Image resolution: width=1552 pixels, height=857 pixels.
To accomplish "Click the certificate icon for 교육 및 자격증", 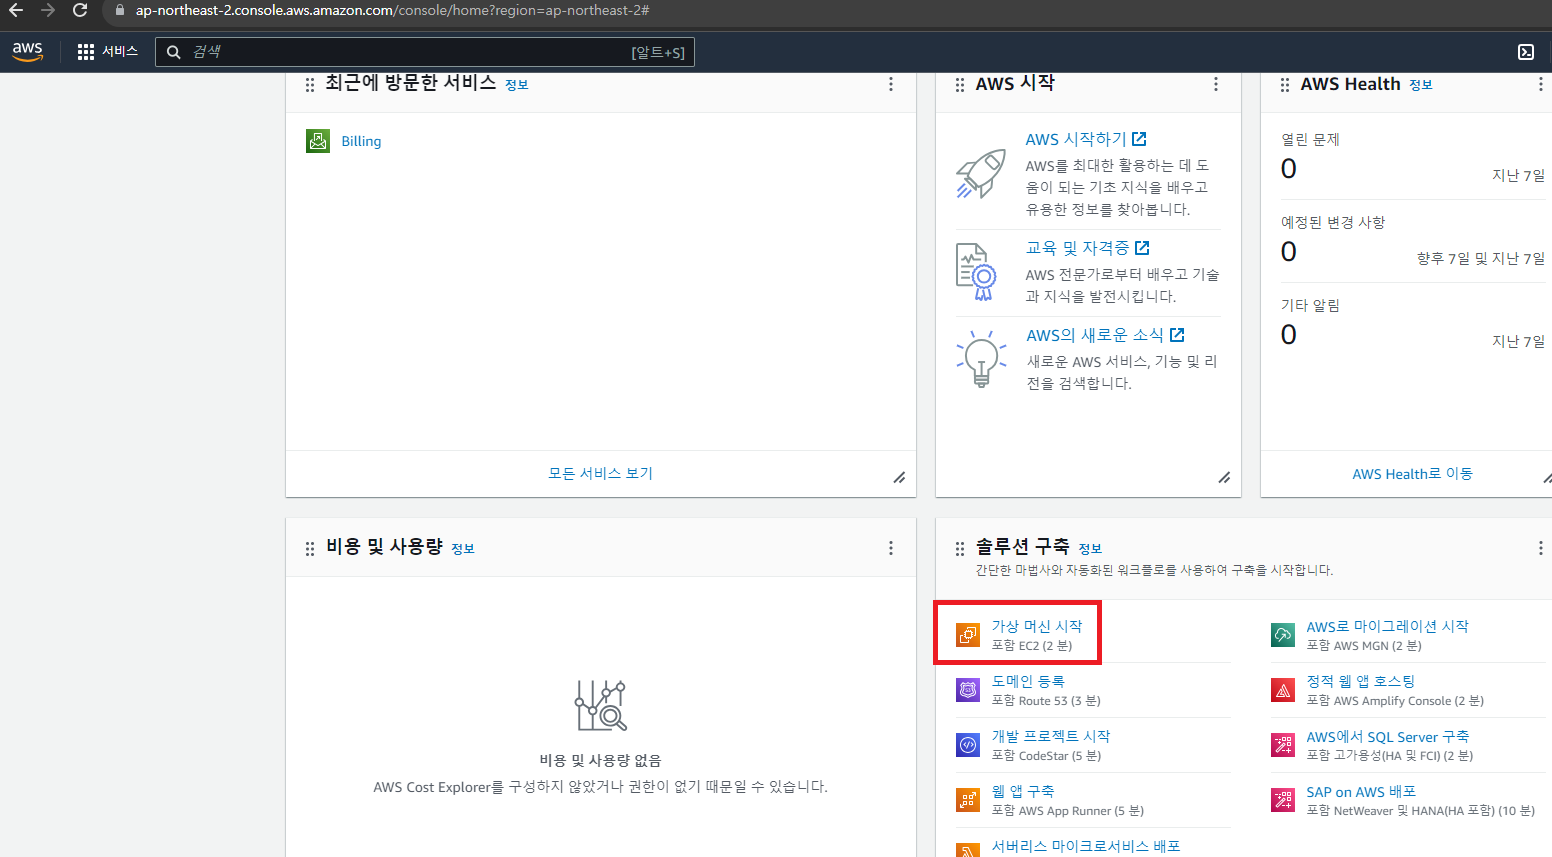I will tap(977, 271).
